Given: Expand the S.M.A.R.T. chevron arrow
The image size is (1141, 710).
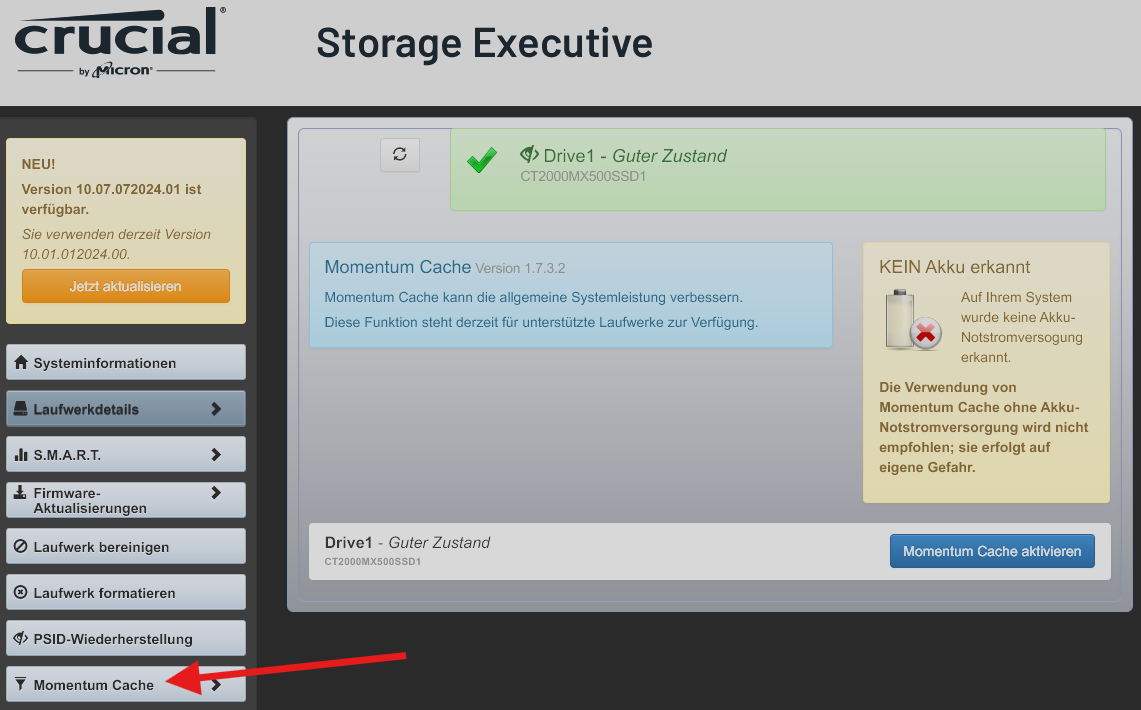Looking at the screenshot, I should pyautogui.click(x=216, y=455).
